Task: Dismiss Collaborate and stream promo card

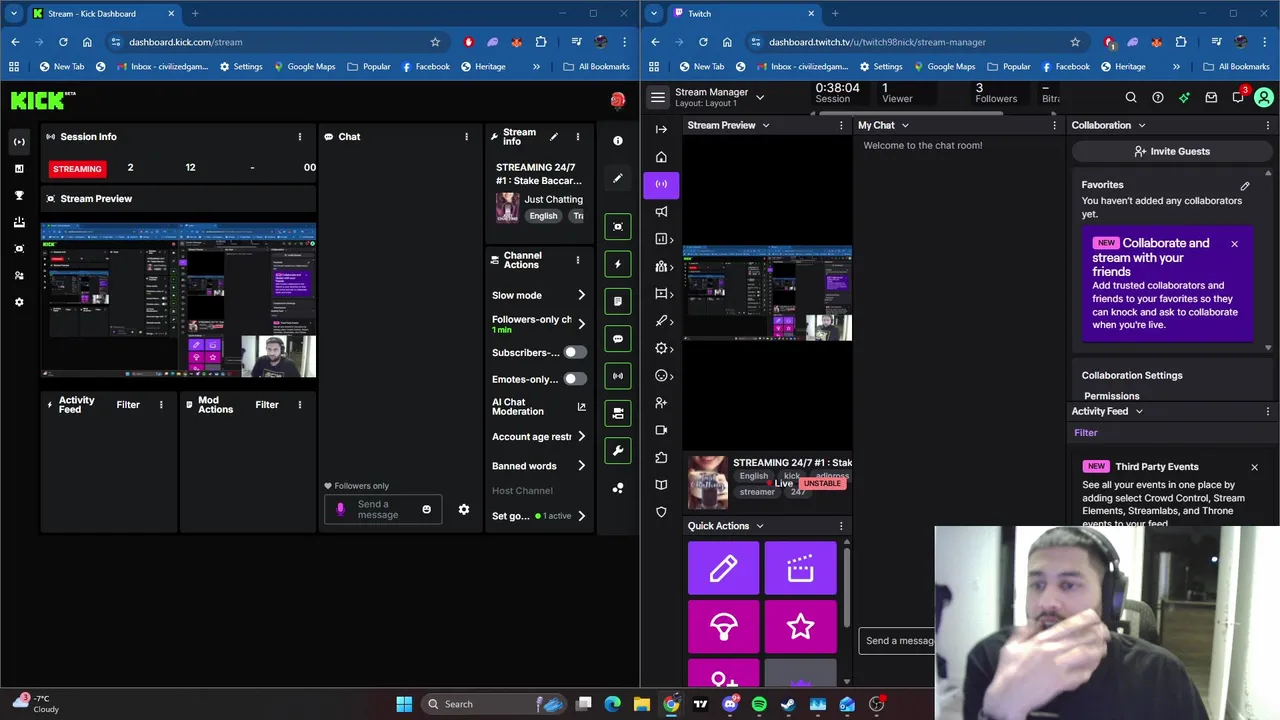Action: point(1234,244)
